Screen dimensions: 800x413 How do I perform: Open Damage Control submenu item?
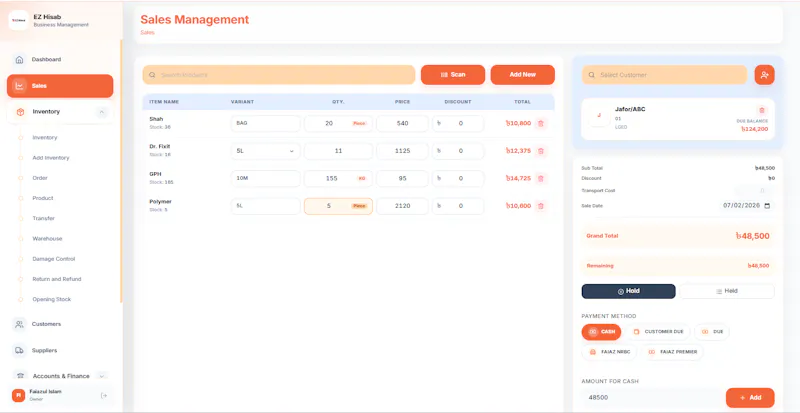pos(54,259)
